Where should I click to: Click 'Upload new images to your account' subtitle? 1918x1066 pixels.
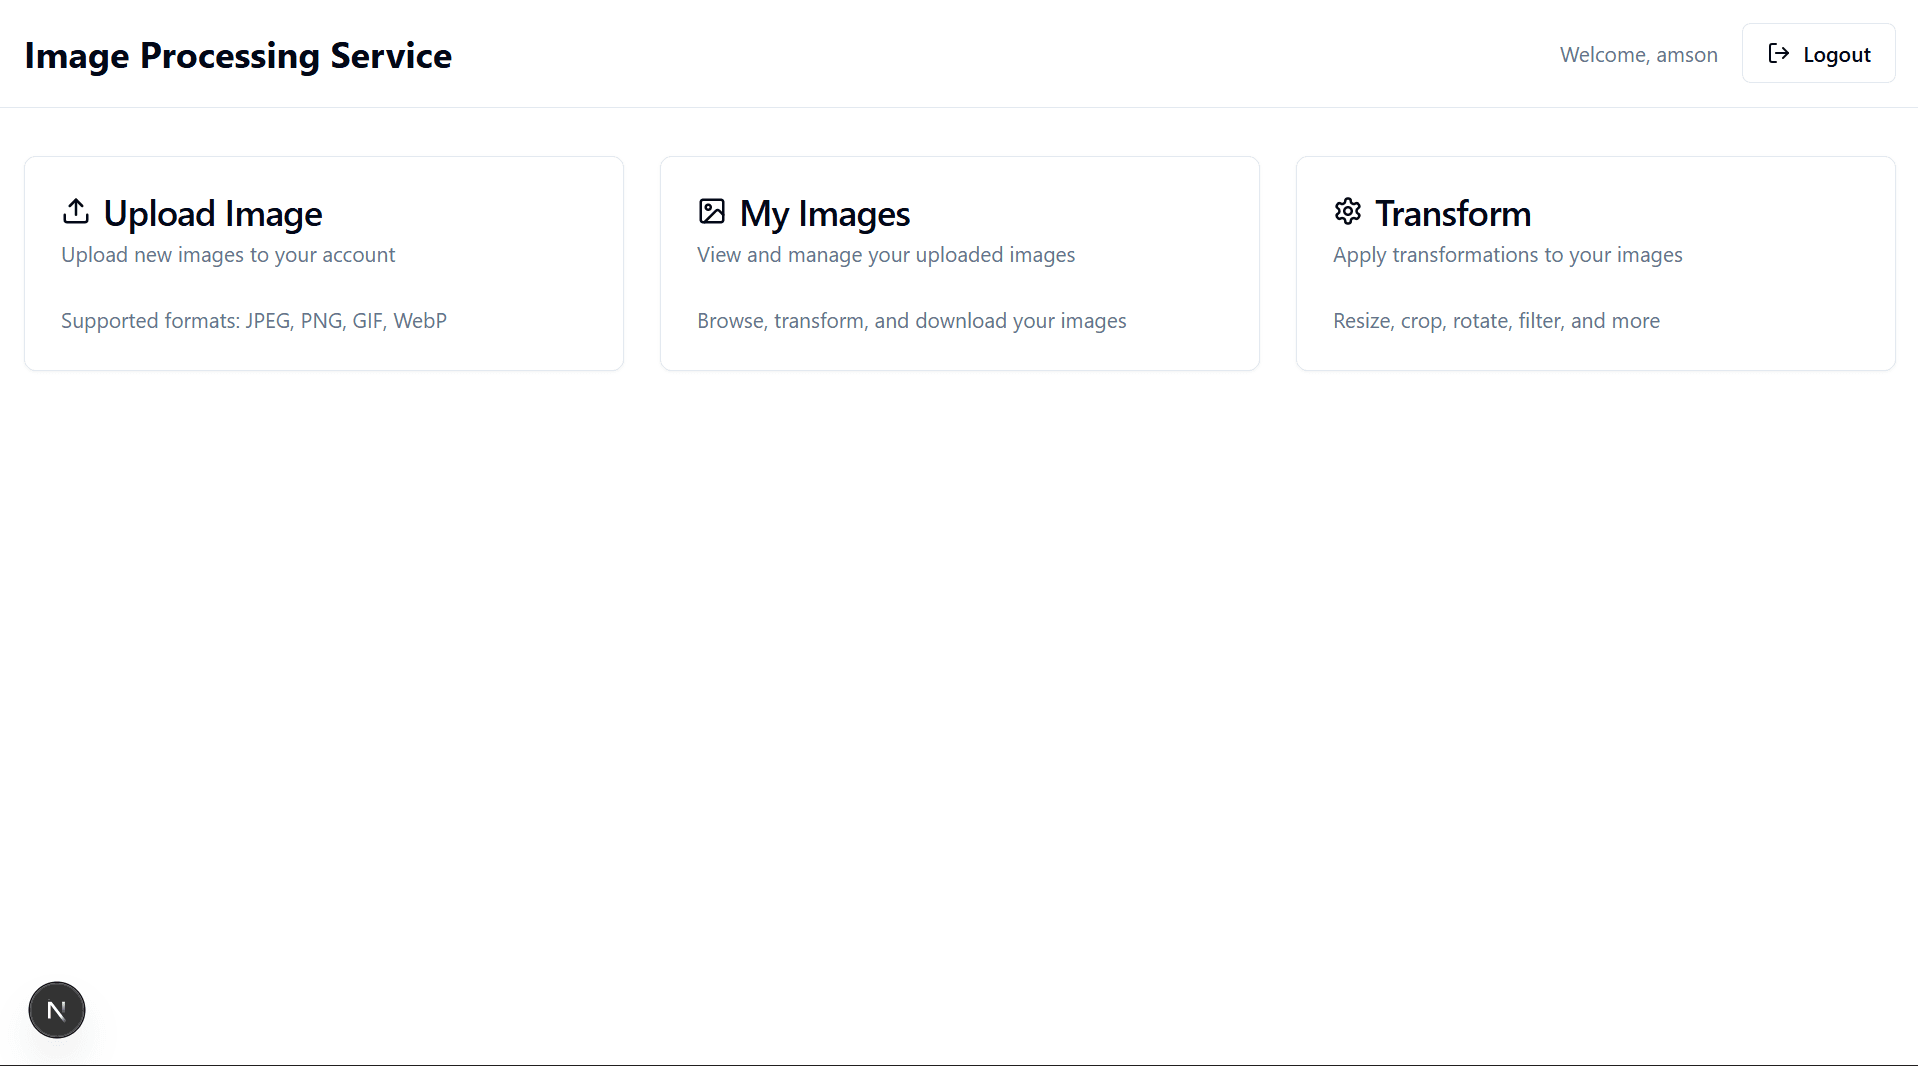pos(228,254)
